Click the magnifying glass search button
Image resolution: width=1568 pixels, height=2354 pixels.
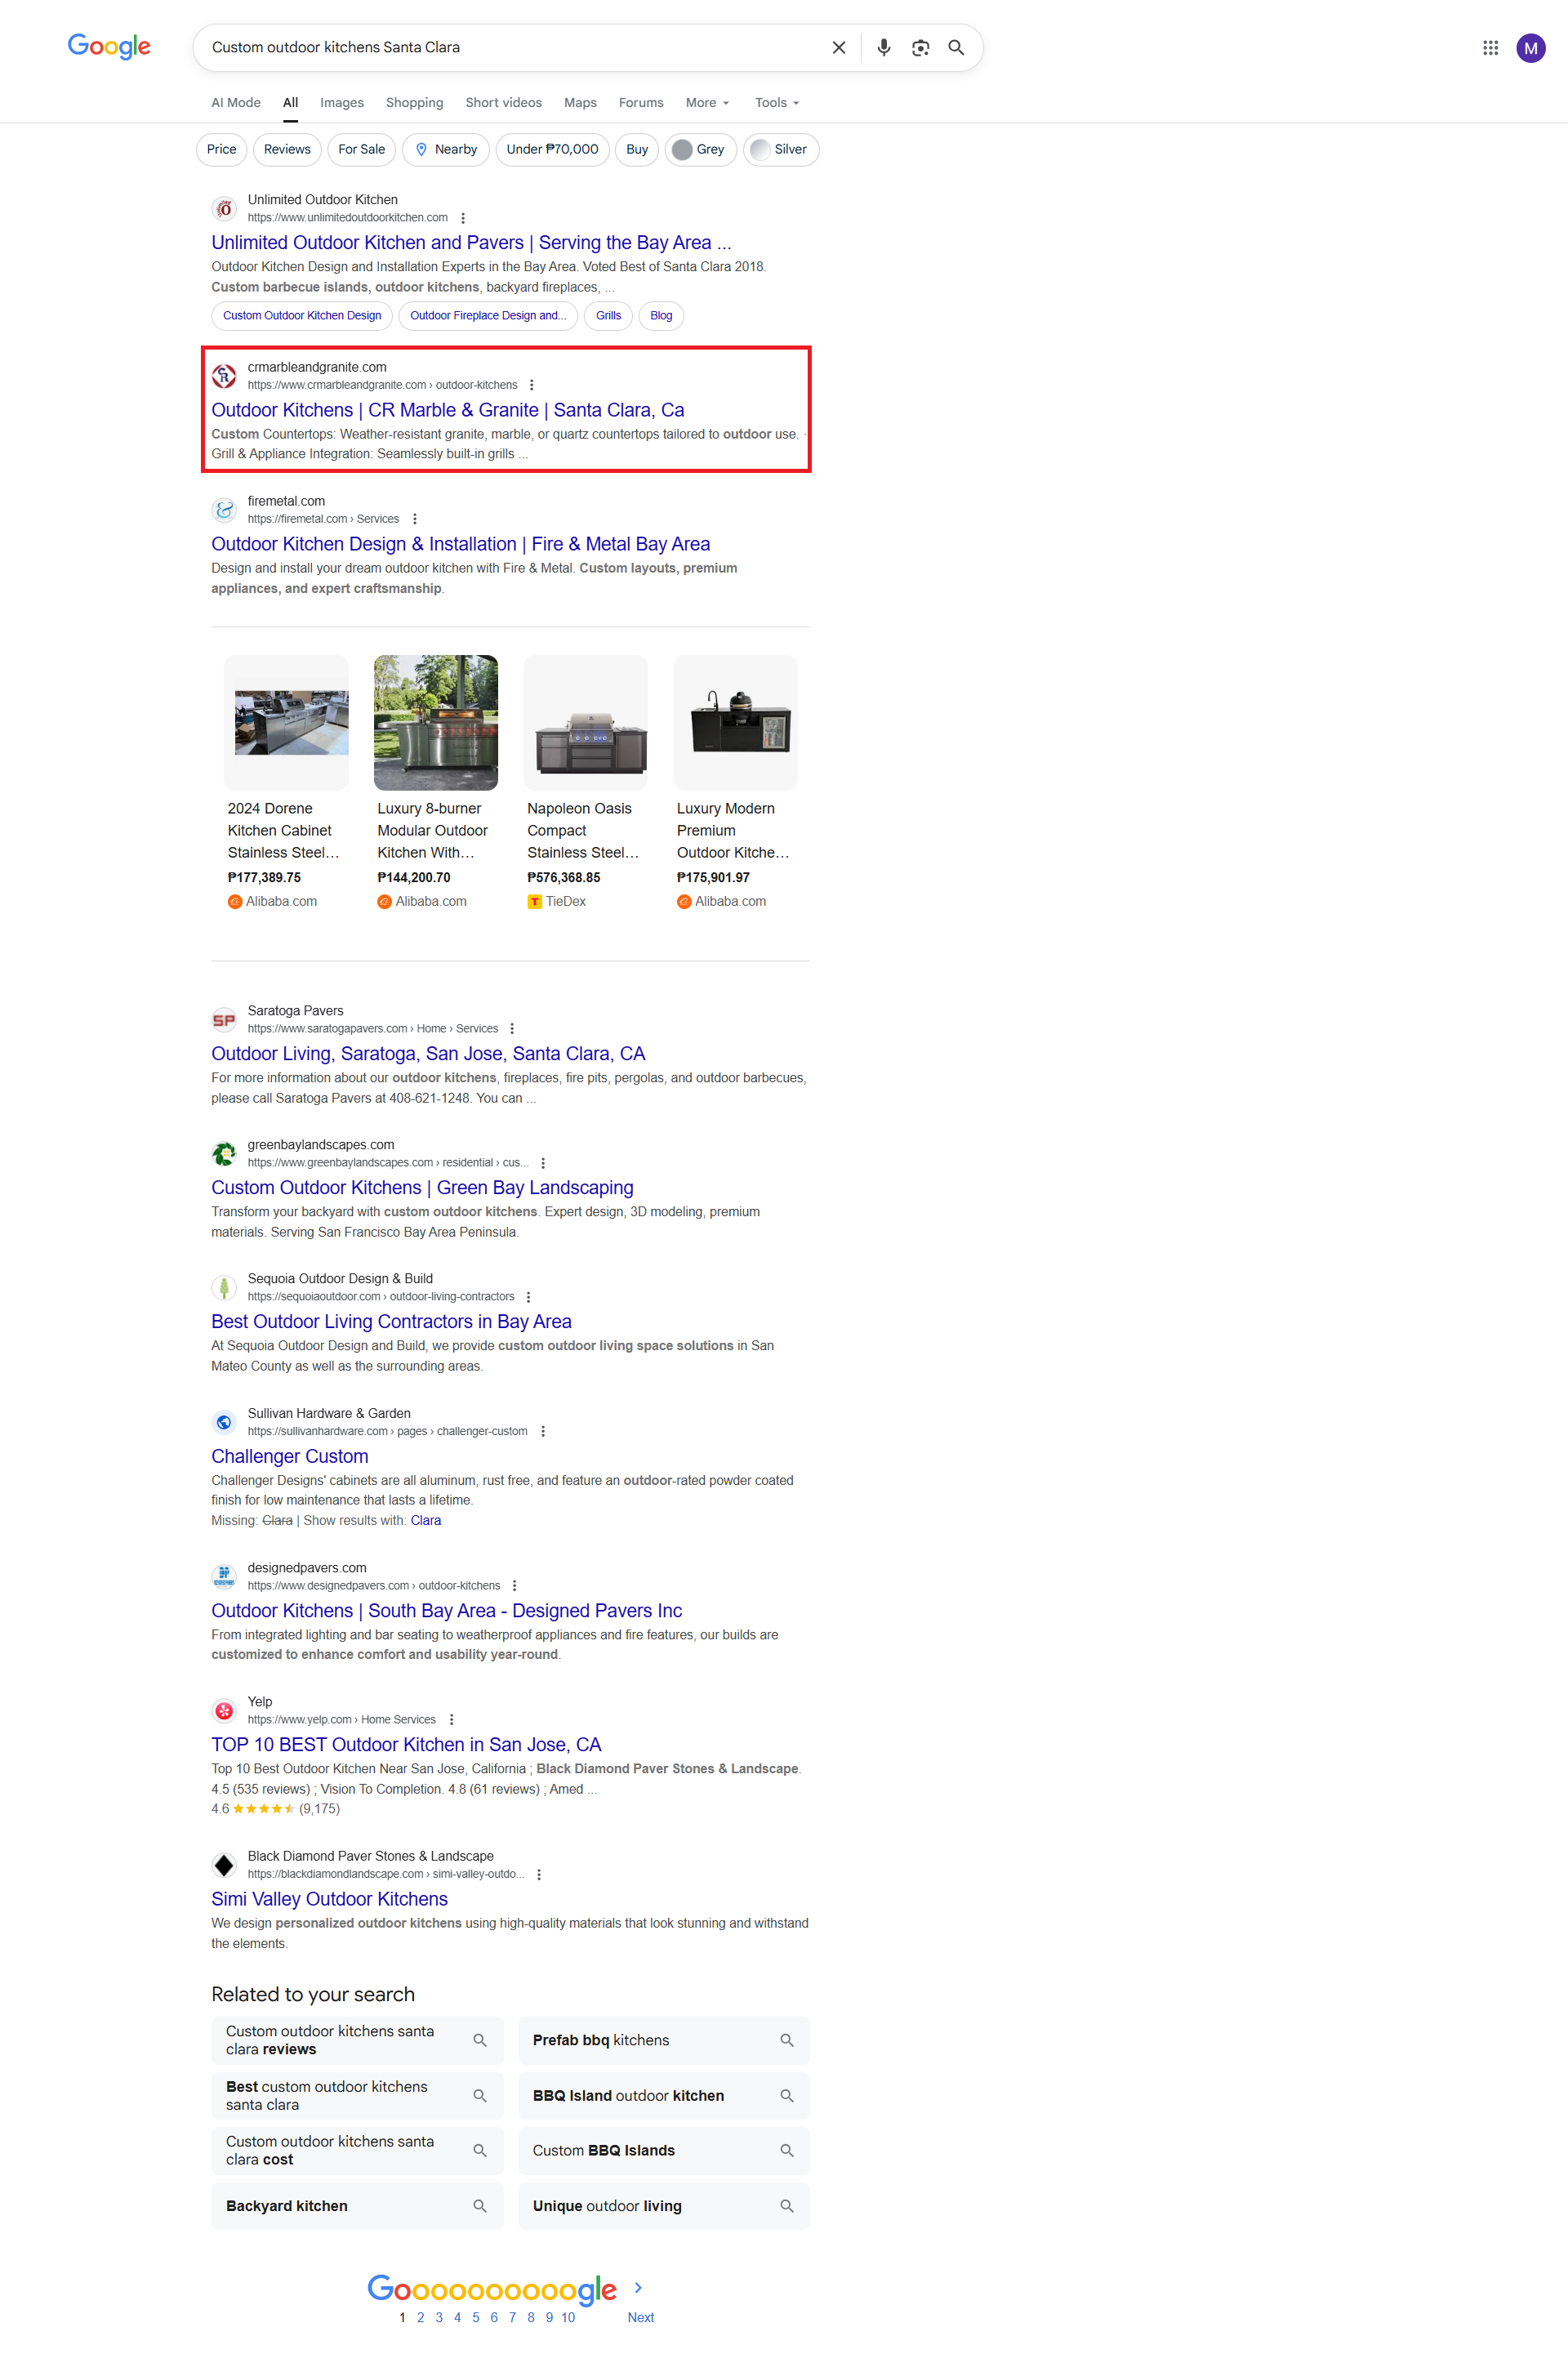coord(956,47)
